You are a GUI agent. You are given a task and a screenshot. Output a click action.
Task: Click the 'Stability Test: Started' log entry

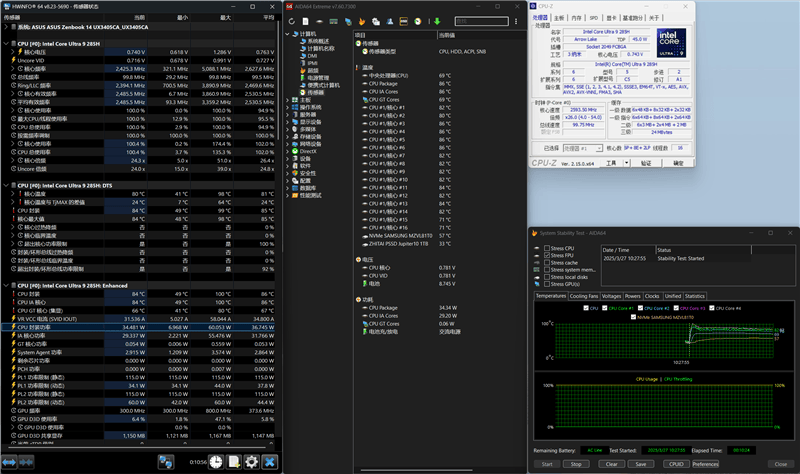click(x=681, y=259)
